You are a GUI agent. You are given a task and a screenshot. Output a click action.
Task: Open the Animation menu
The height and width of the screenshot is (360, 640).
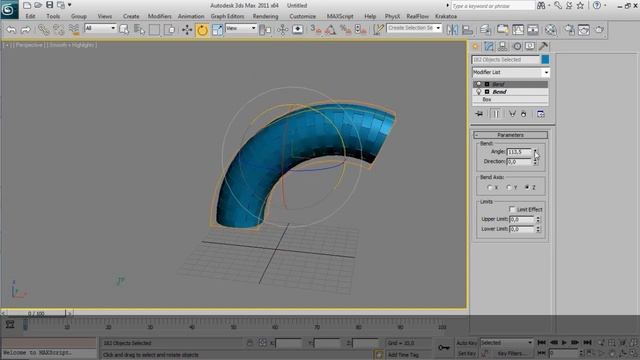point(191,16)
